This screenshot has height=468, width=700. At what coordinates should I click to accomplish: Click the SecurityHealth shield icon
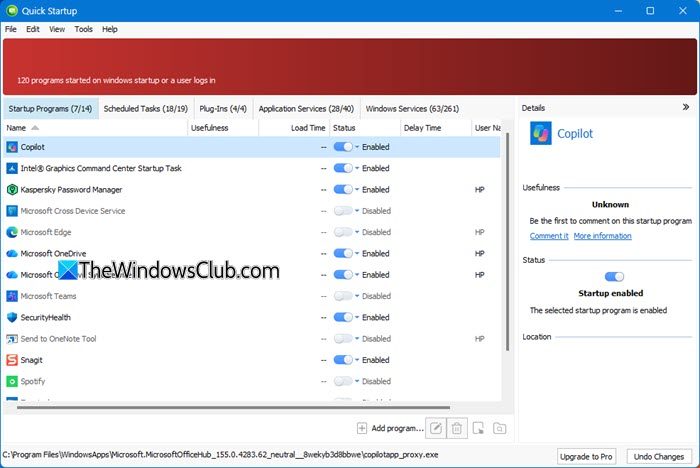click(12, 318)
